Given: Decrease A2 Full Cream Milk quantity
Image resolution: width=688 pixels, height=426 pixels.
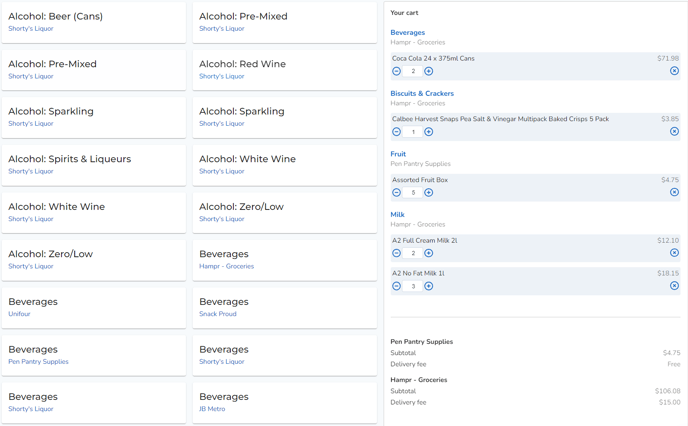Looking at the screenshot, I should click(x=397, y=253).
